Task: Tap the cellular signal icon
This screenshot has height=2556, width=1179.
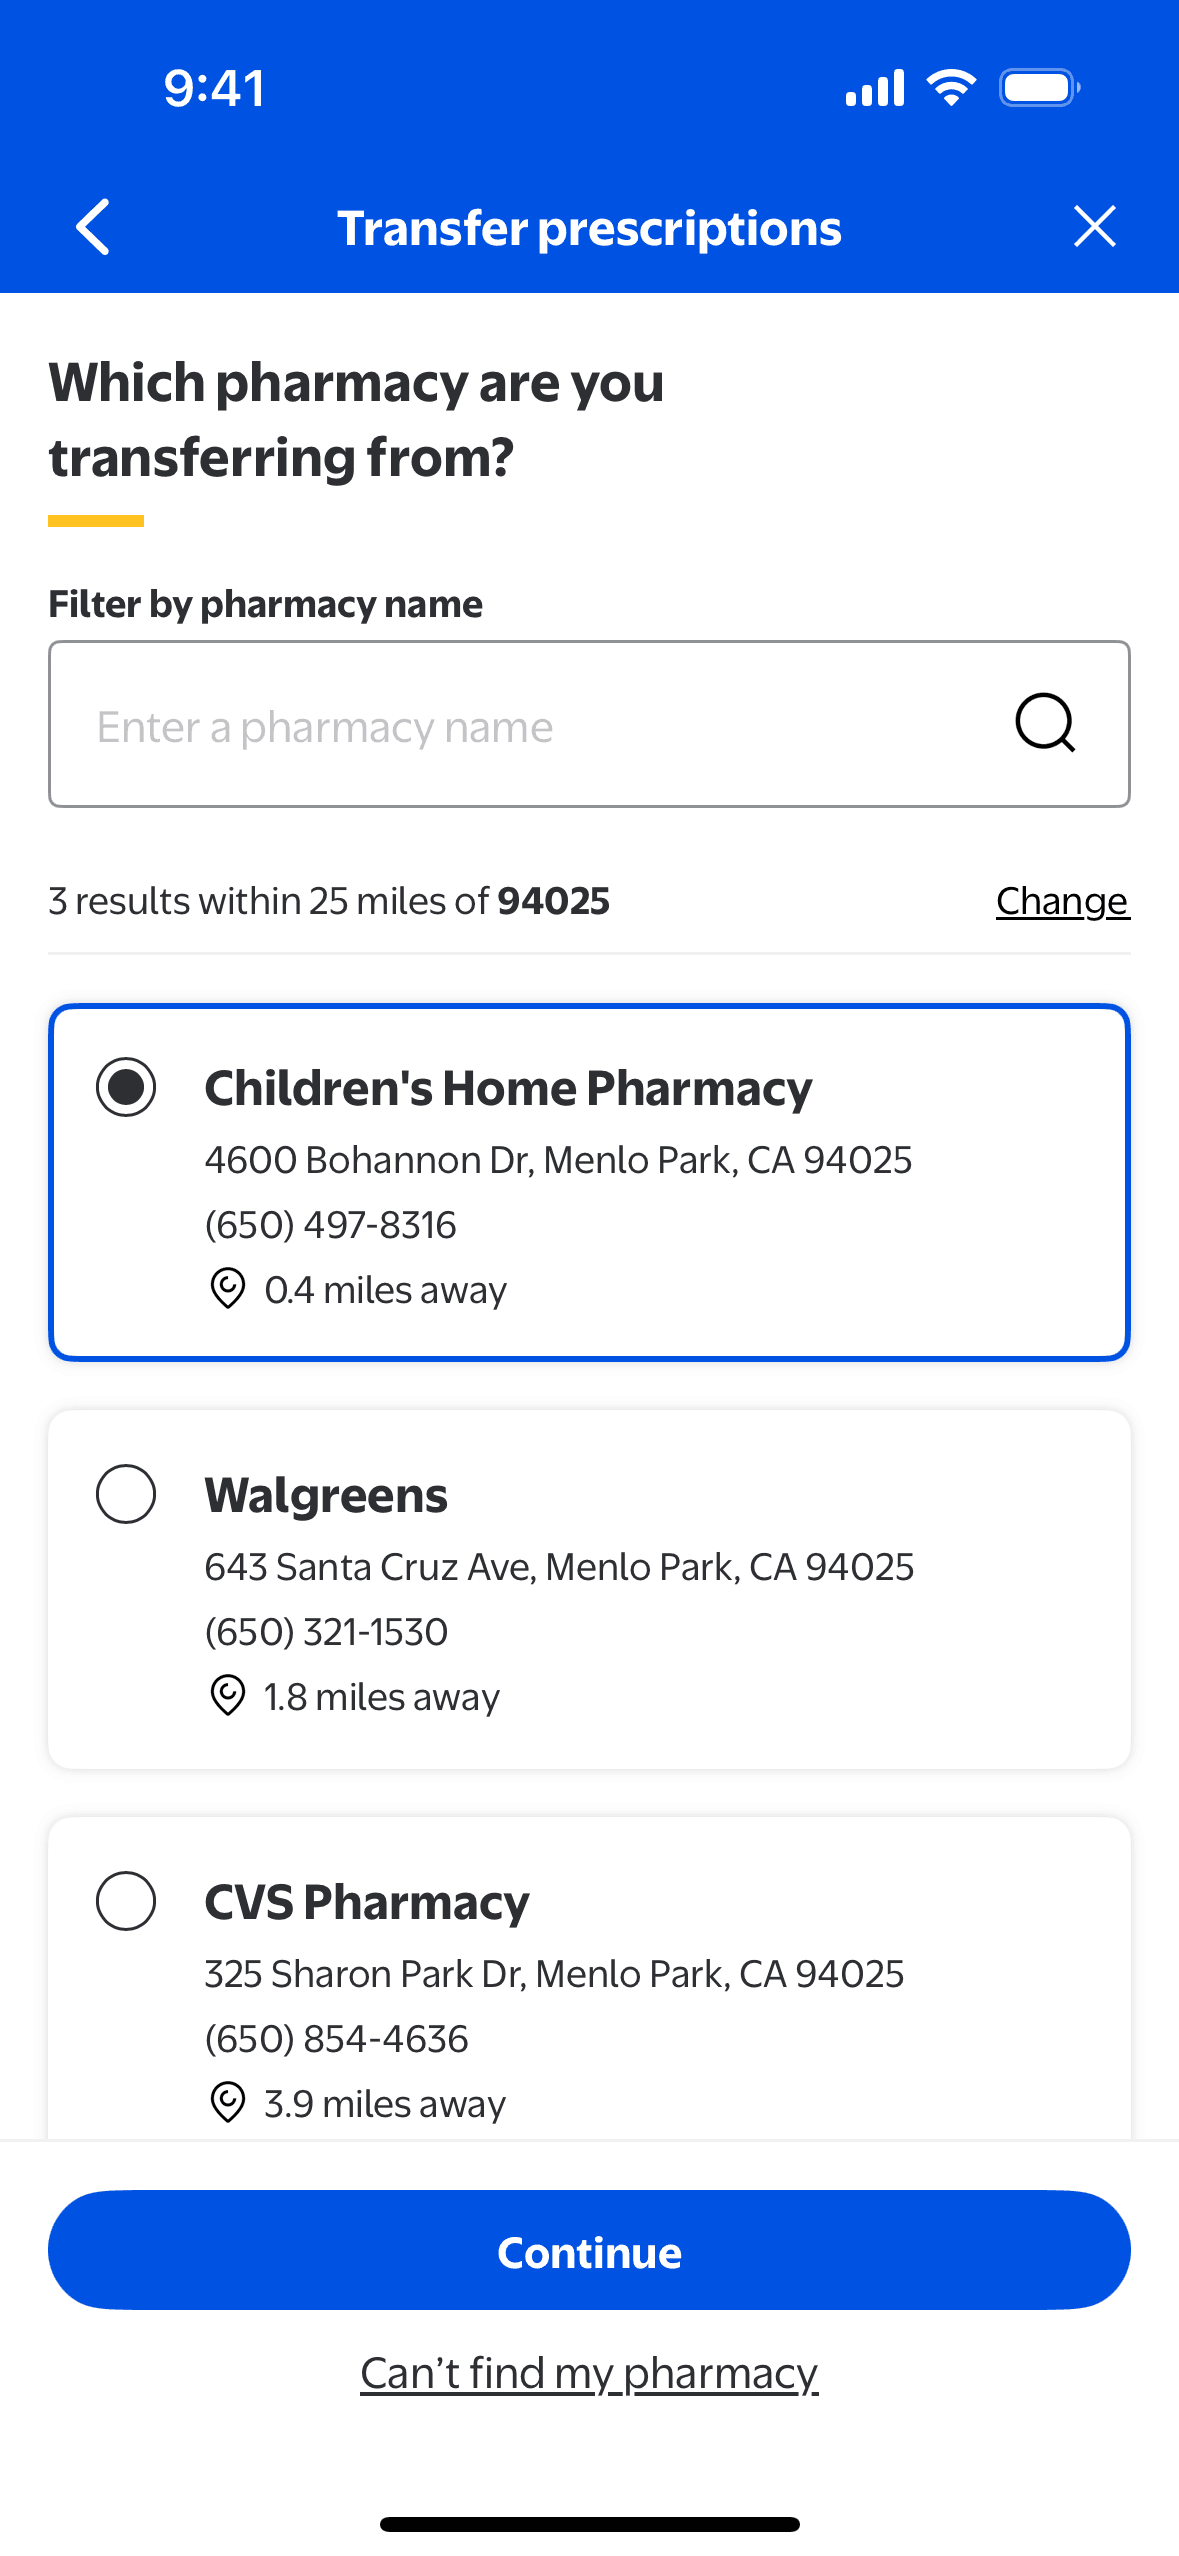Action: click(x=875, y=88)
